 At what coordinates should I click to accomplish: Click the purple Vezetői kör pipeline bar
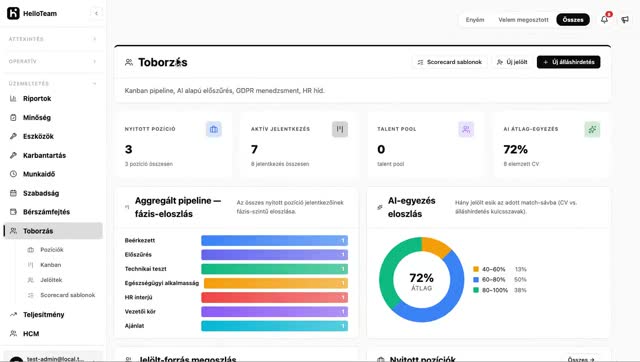[x=275, y=312]
